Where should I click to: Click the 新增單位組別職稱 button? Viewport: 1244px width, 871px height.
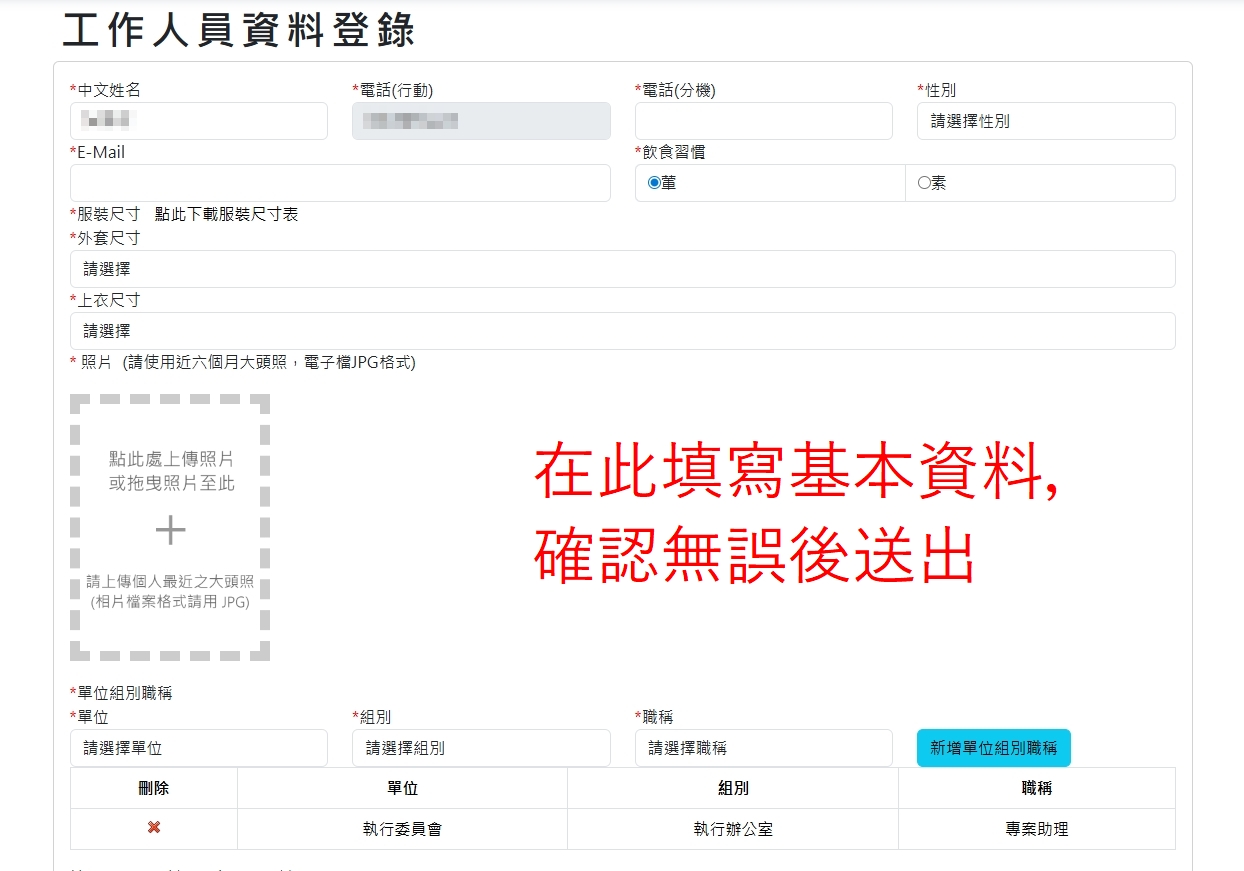click(x=993, y=748)
